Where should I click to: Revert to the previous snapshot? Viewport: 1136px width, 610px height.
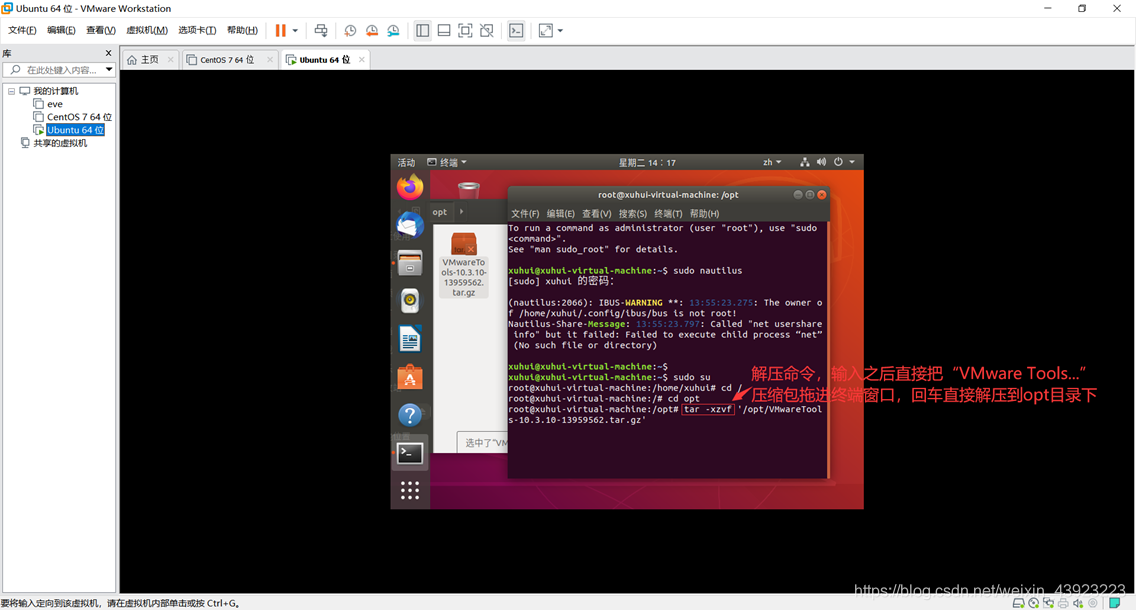[372, 30]
